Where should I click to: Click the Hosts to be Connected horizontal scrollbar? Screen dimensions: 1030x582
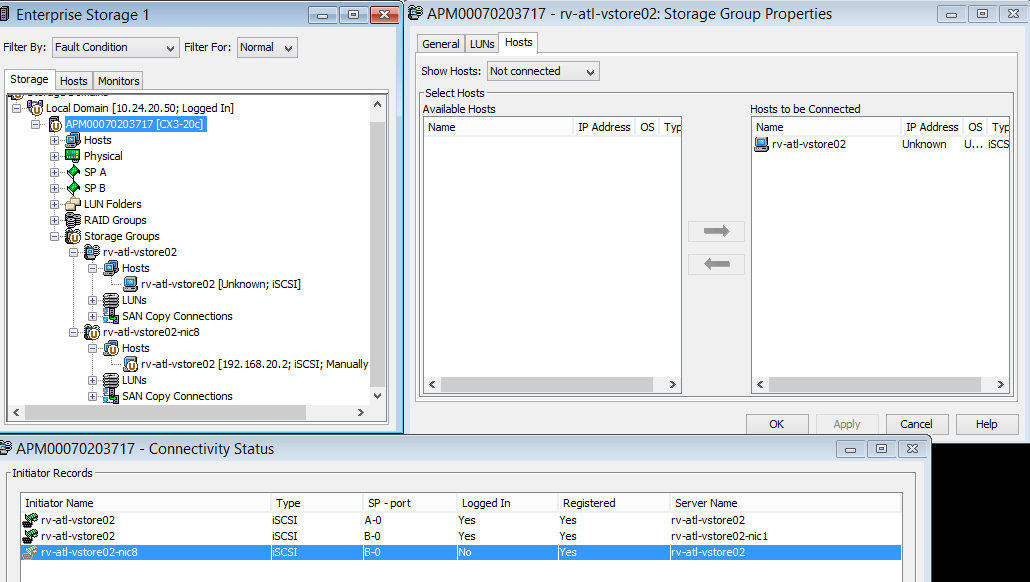coord(880,384)
